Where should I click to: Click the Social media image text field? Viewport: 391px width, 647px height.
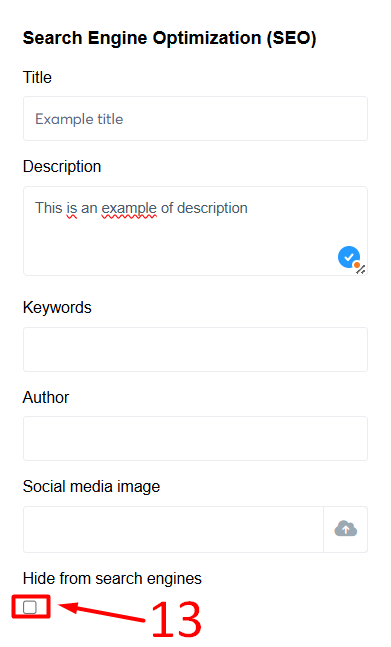click(x=173, y=529)
